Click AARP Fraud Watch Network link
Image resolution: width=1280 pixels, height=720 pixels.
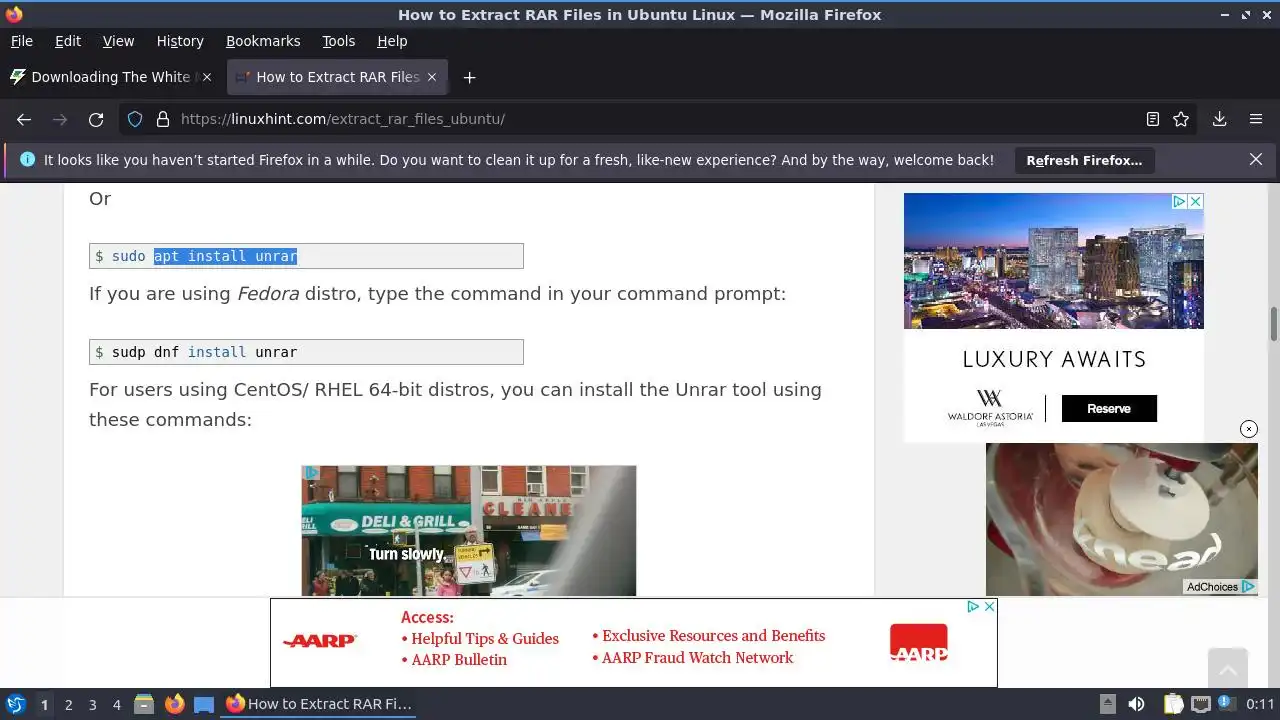coord(697,657)
